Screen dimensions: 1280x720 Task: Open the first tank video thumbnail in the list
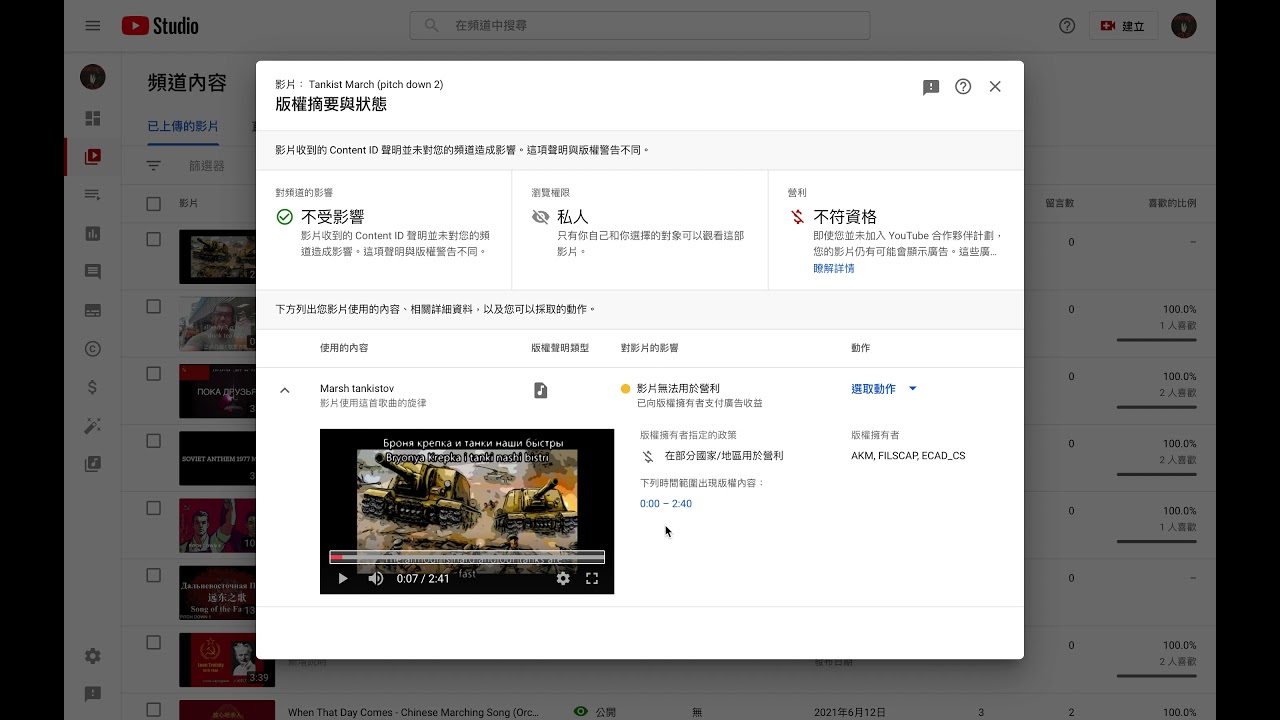click(x=217, y=257)
